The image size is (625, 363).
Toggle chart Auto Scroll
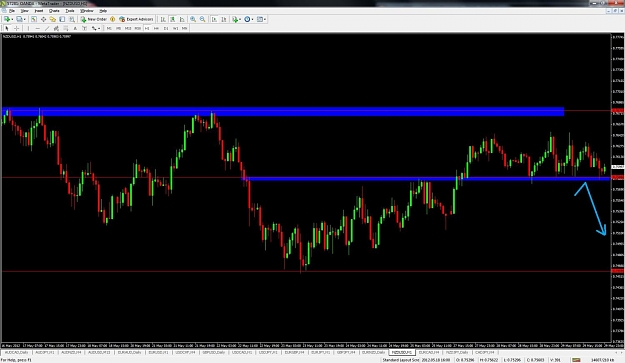(x=215, y=19)
